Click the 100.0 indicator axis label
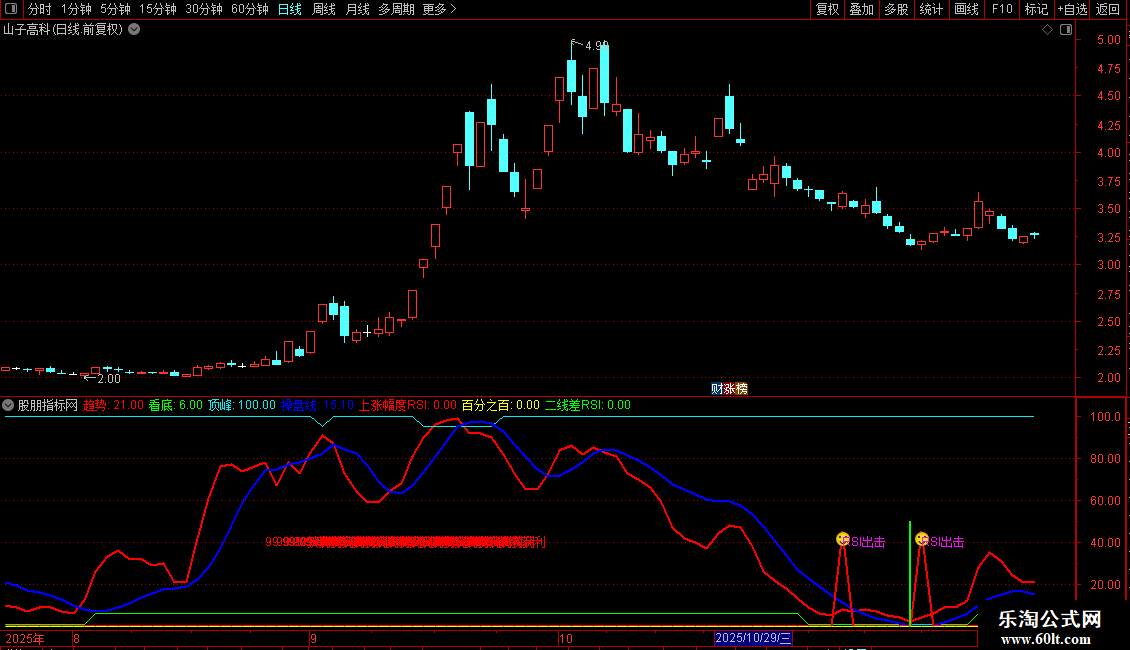 pos(1105,417)
